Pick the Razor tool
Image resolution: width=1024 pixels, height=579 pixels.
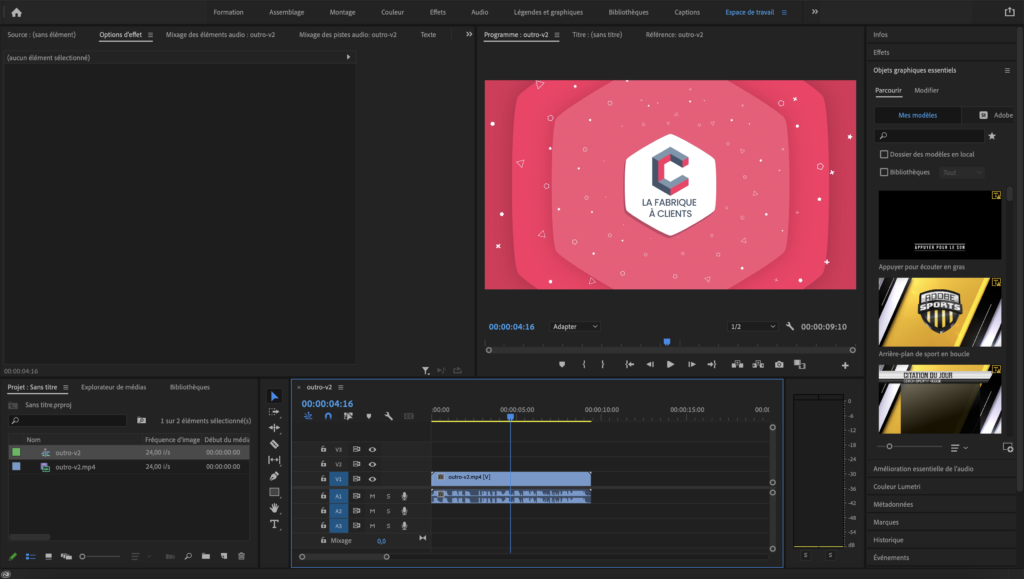(x=274, y=444)
